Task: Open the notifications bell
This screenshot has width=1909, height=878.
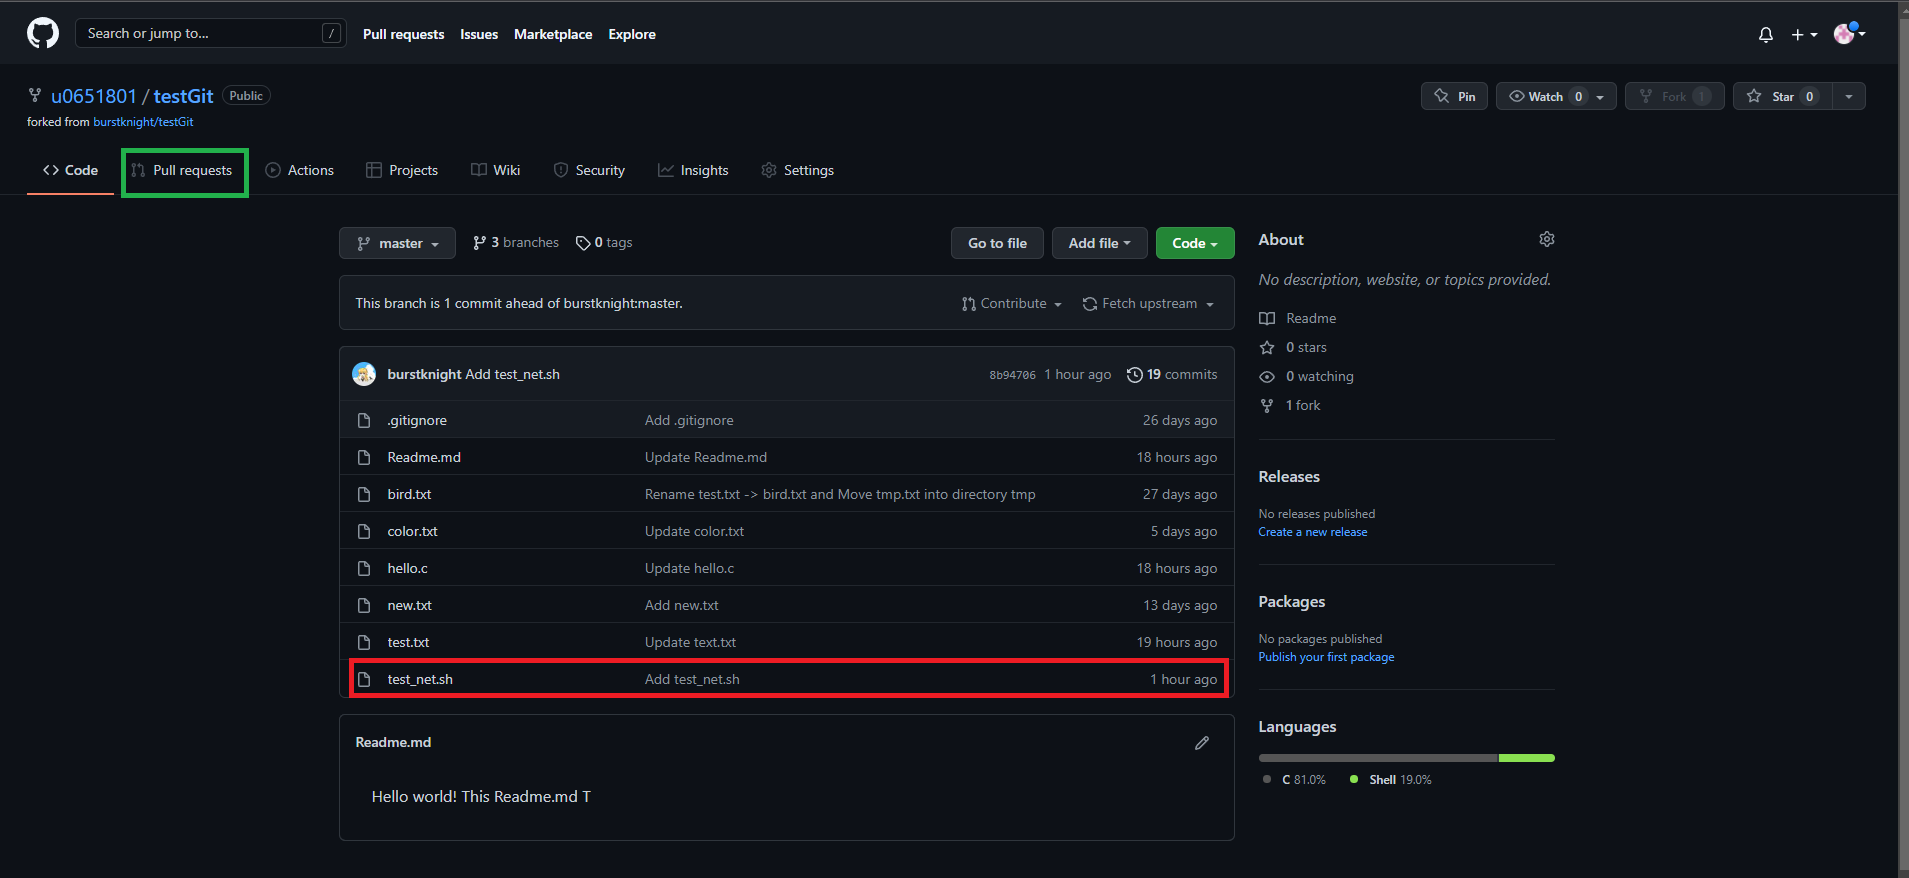Action: (x=1766, y=35)
